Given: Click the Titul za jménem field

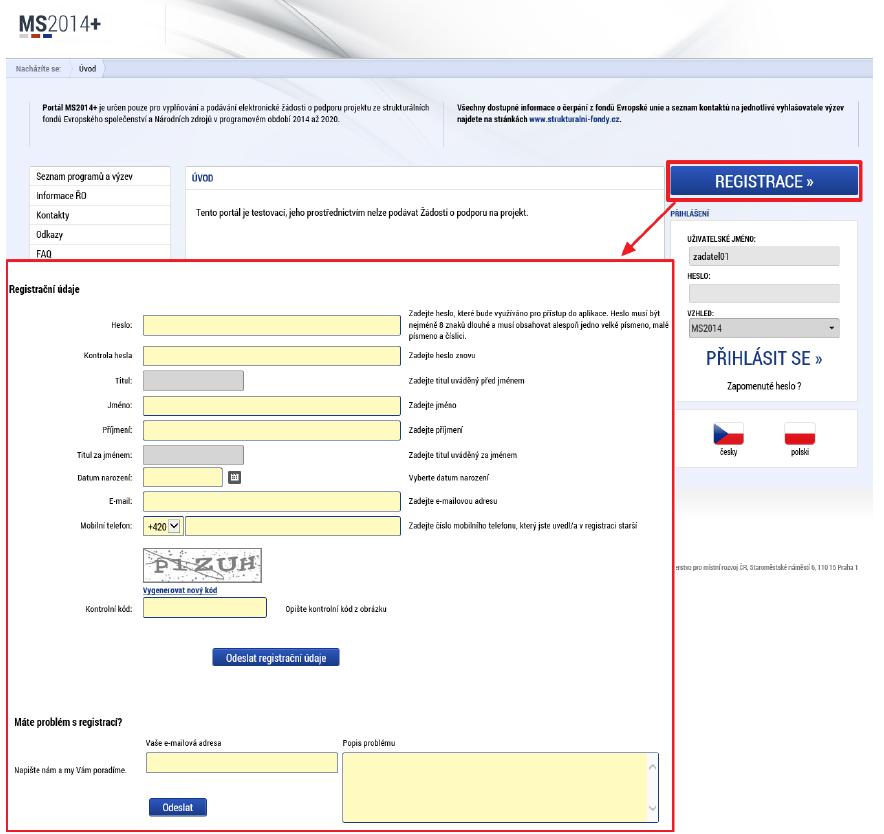Looking at the screenshot, I should tap(193, 454).
